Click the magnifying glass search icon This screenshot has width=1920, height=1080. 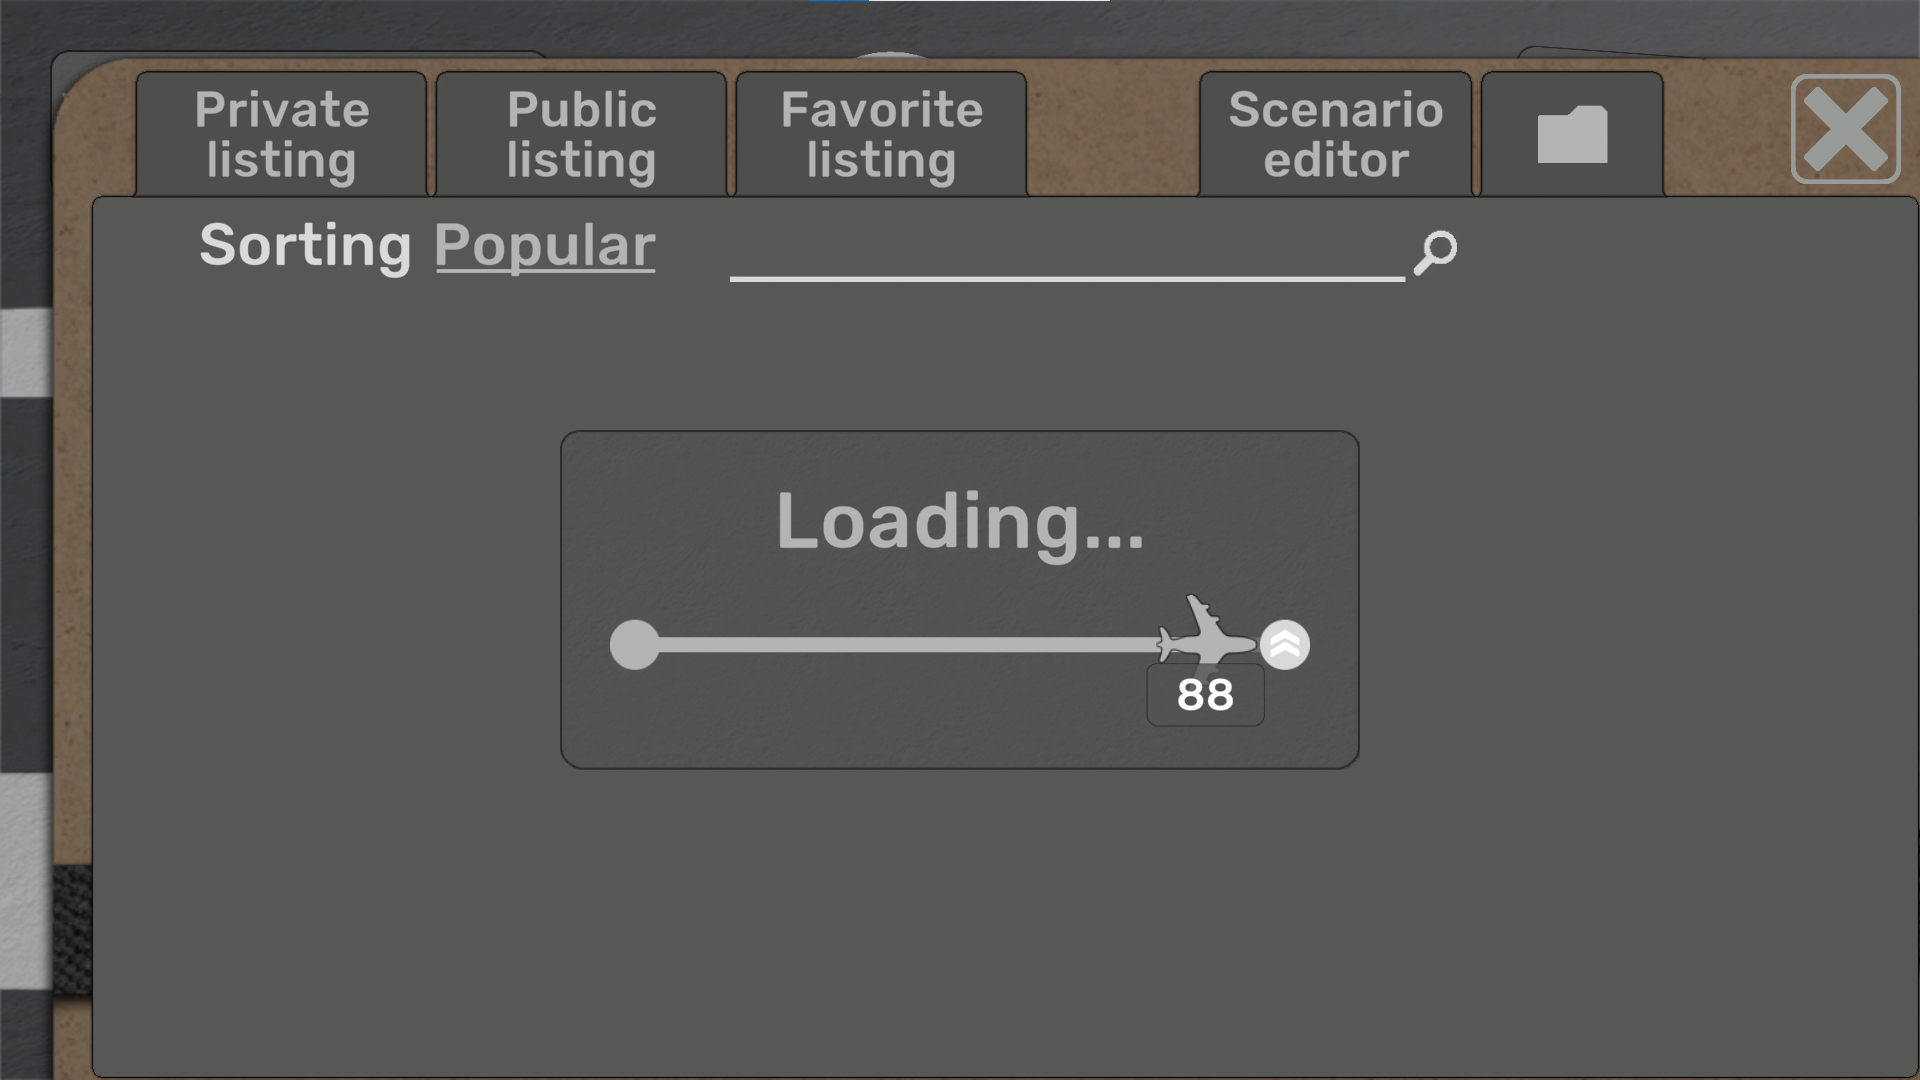coord(1435,252)
